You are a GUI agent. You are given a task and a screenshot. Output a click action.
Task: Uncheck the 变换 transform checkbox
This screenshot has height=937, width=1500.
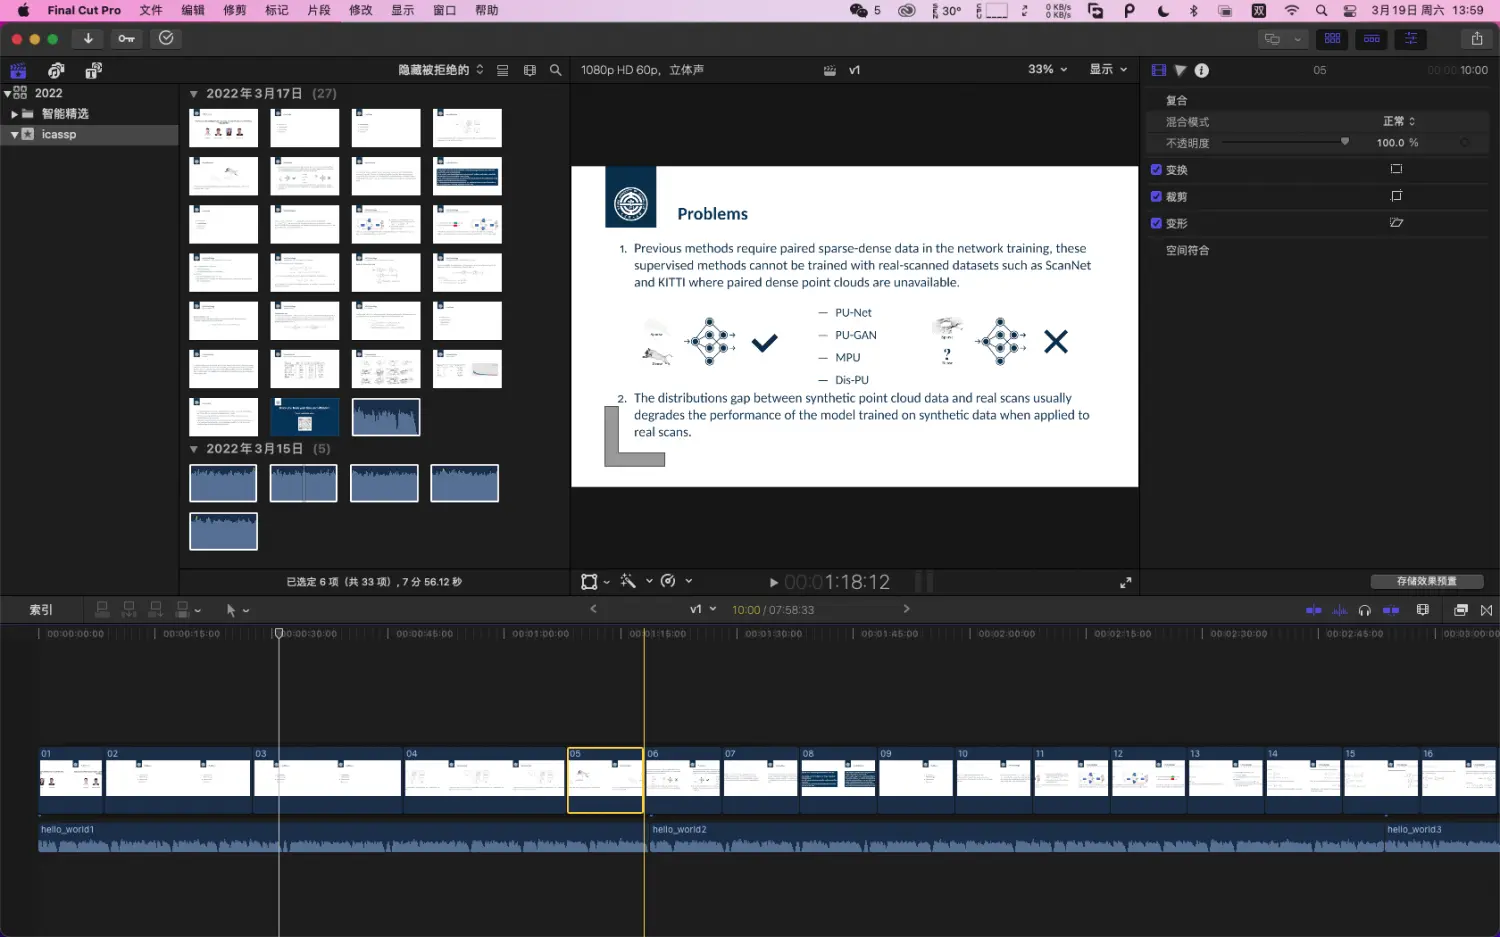[1156, 170]
